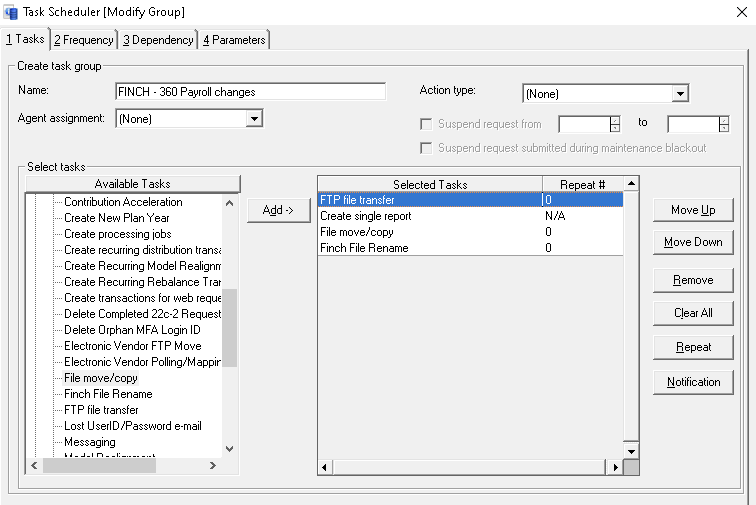Select Create Recurring Model Realignment task
The width and height of the screenshot is (756, 505).
[142, 266]
